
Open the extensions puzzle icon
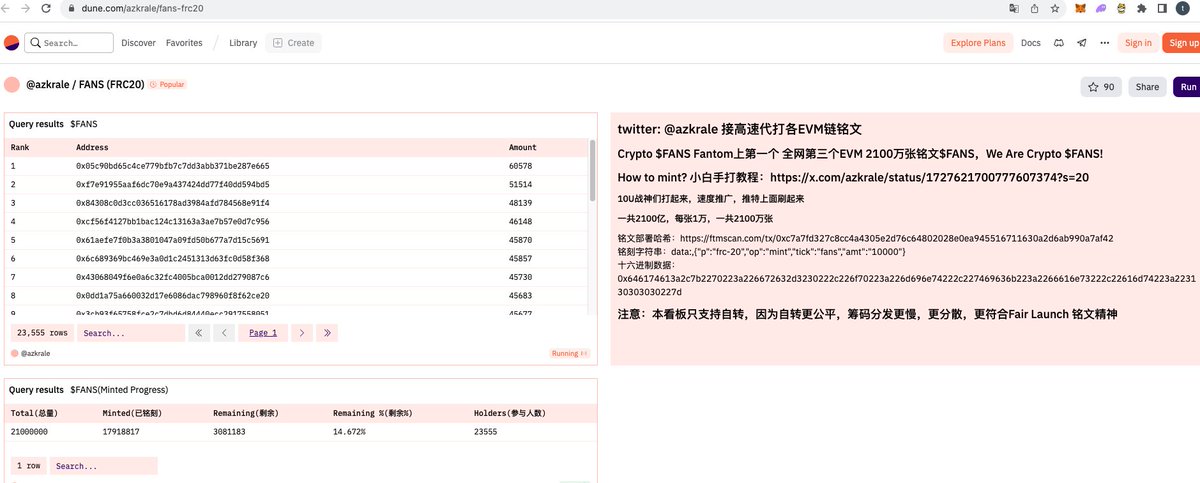[1142, 8]
